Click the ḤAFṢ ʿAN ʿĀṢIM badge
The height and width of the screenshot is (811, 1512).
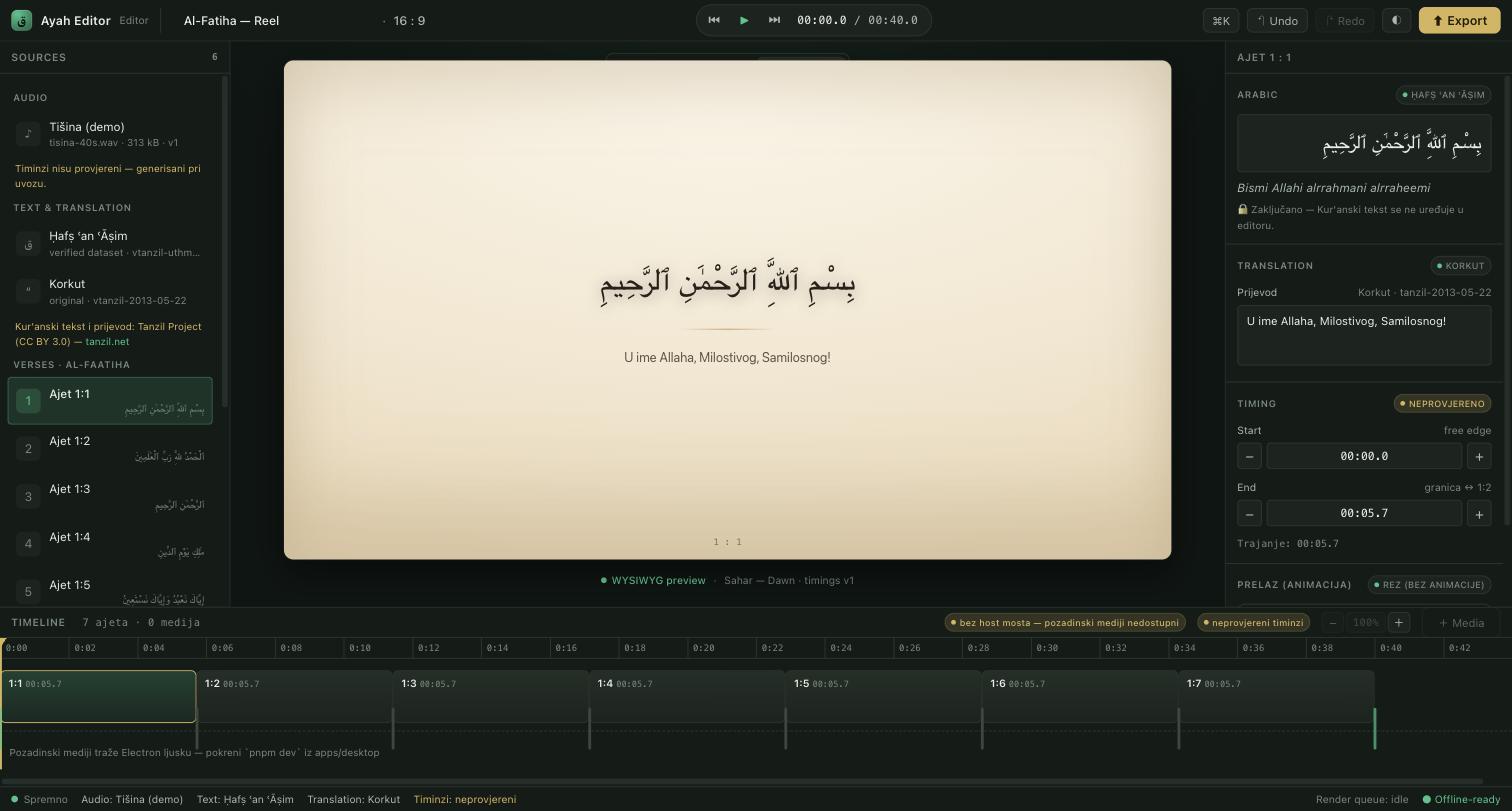tap(1444, 95)
